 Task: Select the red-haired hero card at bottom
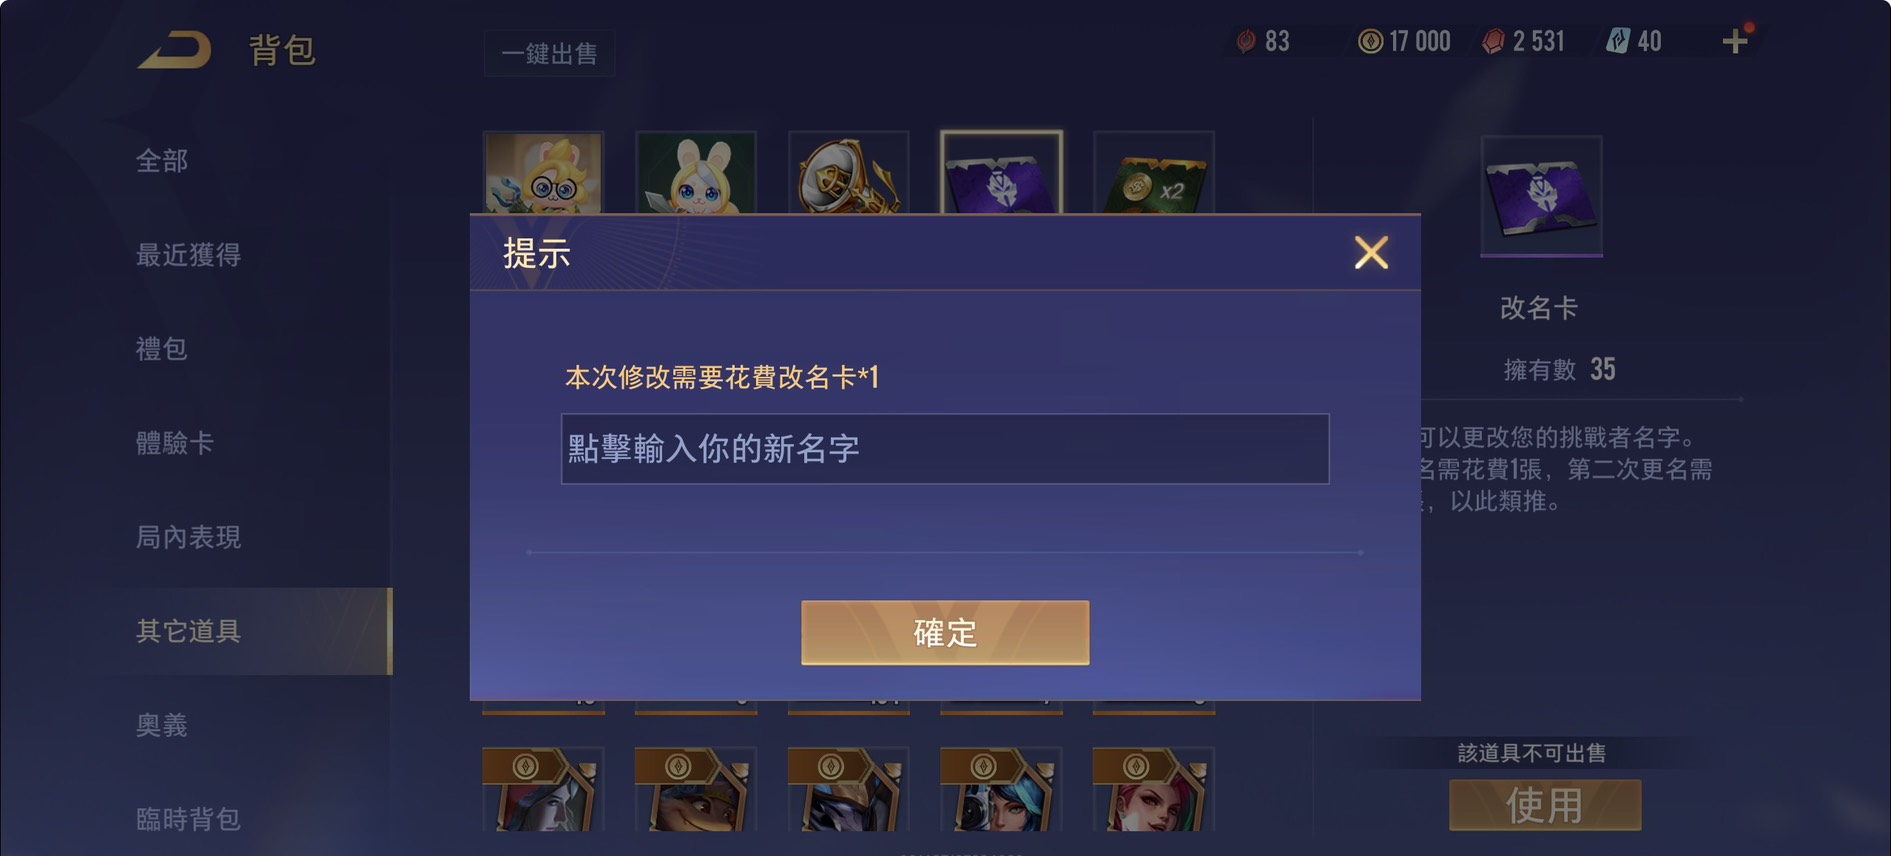1154,789
